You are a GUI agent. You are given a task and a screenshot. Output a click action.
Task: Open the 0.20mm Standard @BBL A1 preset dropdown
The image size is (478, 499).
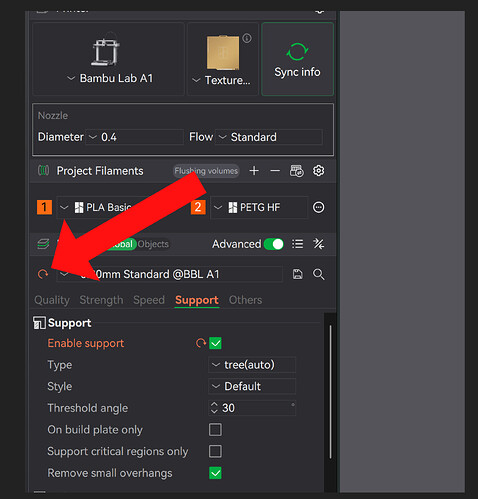pos(169,274)
